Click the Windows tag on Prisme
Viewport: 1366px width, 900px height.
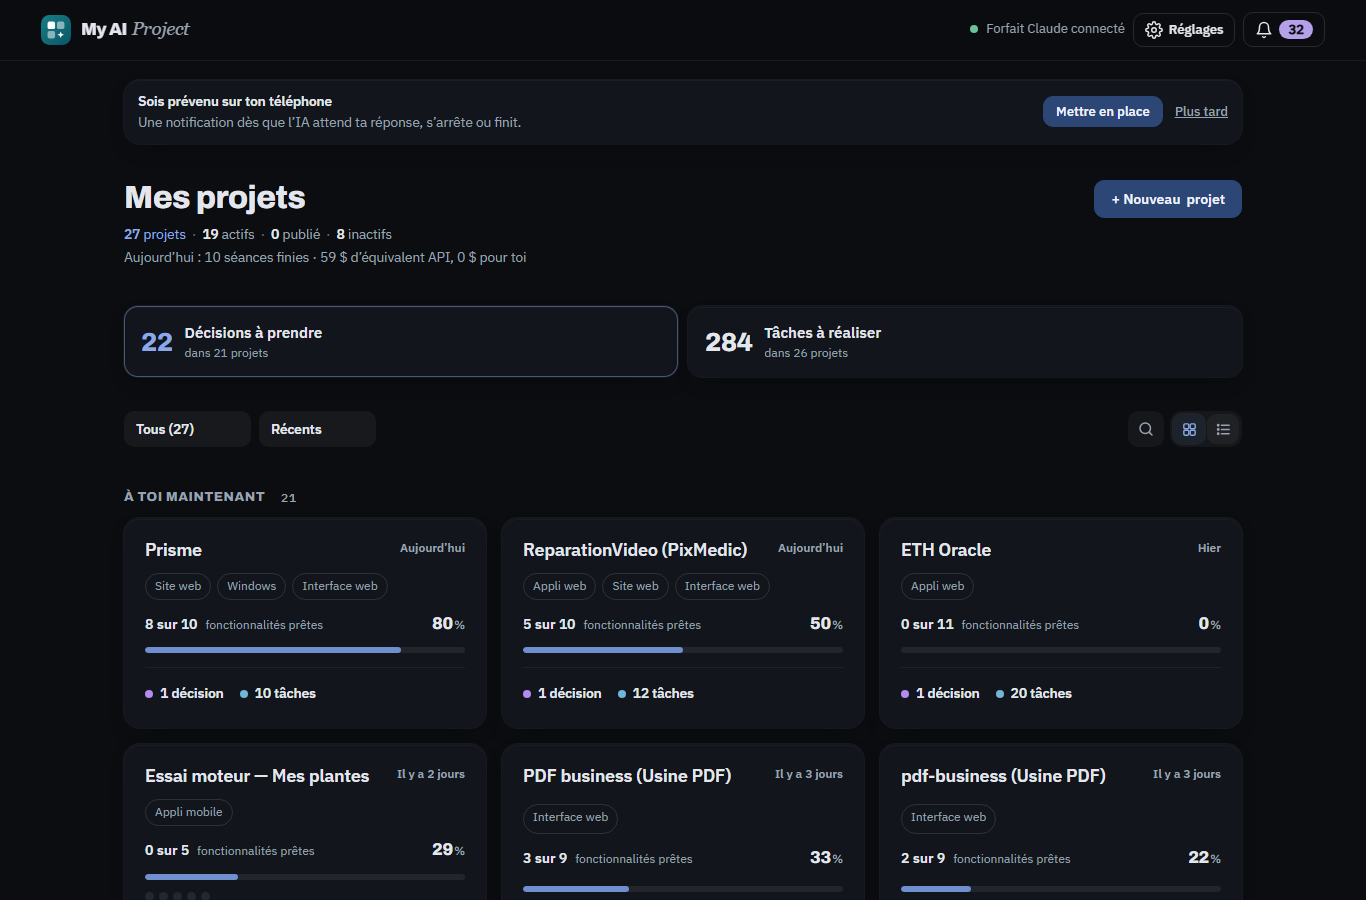[251, 586]
